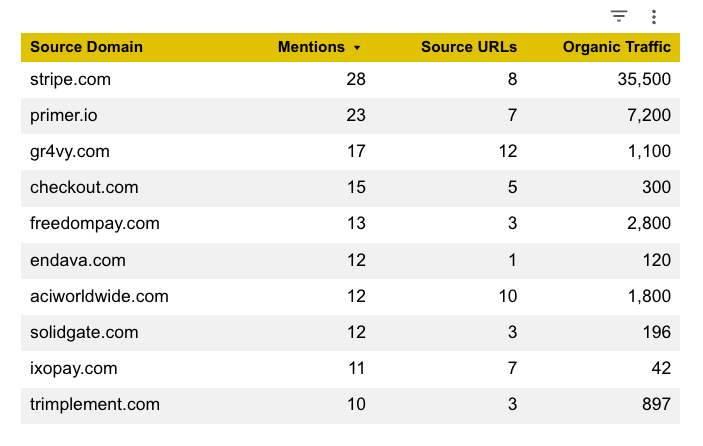Open the three-dot more options menu
The height and width of the screenshot is (446, 703).
[x=654, y=16]
